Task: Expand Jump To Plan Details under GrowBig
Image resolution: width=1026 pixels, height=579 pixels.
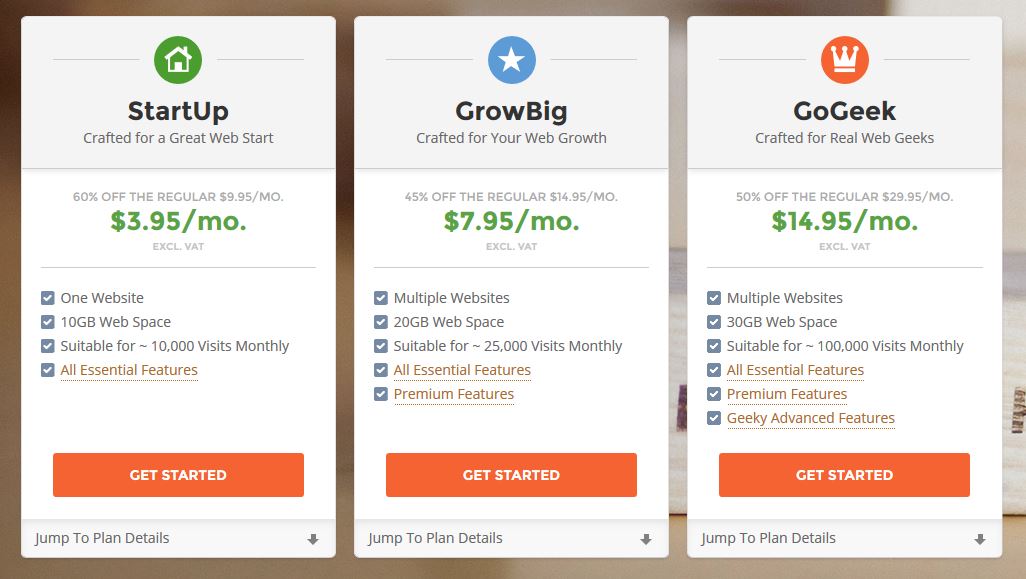Action: [511, 538]
